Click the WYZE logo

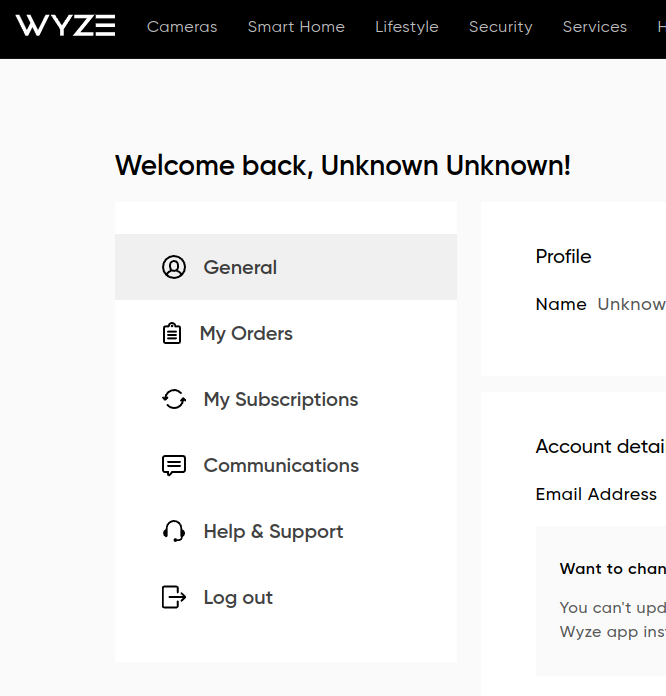pos(65,26)
